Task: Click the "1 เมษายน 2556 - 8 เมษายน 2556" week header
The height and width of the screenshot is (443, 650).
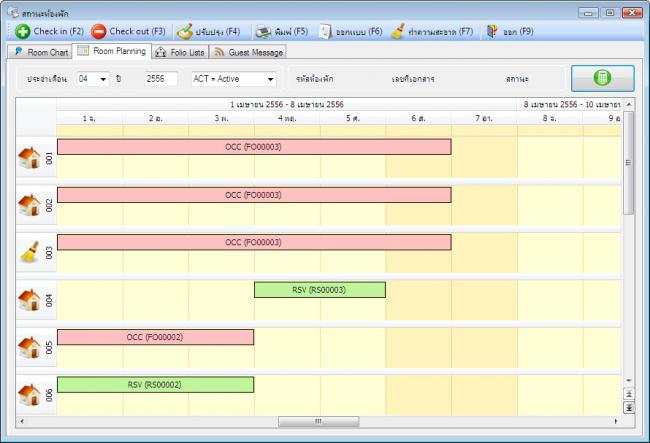Action: pos(287,104)
